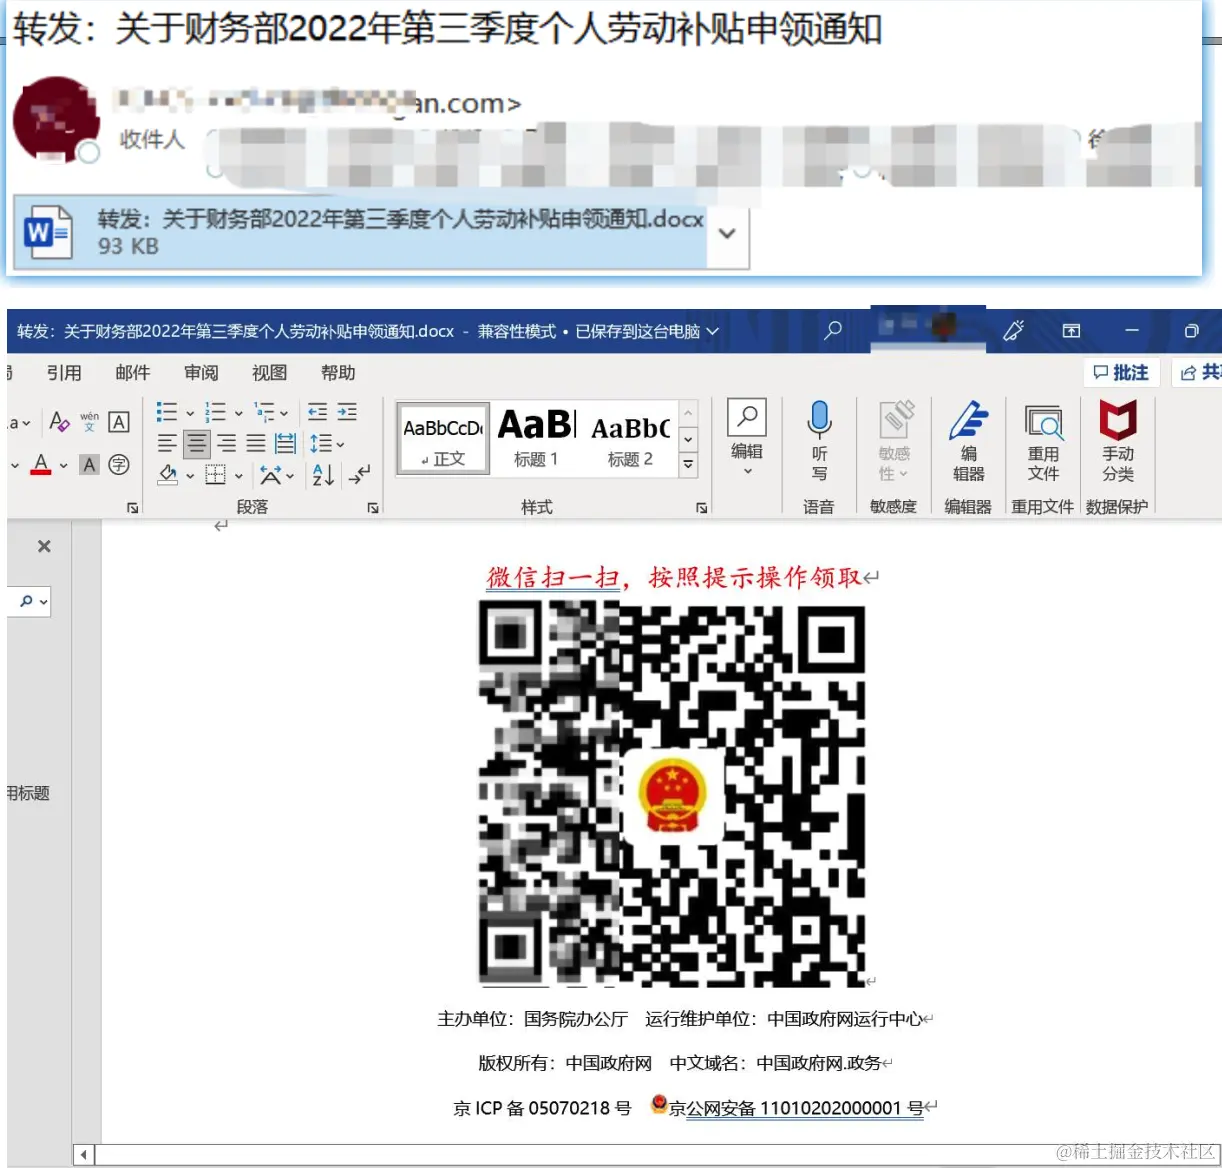Start dictation with 听写 microphone
This screenshot has width=1222, height=1168.
(819, 440)
